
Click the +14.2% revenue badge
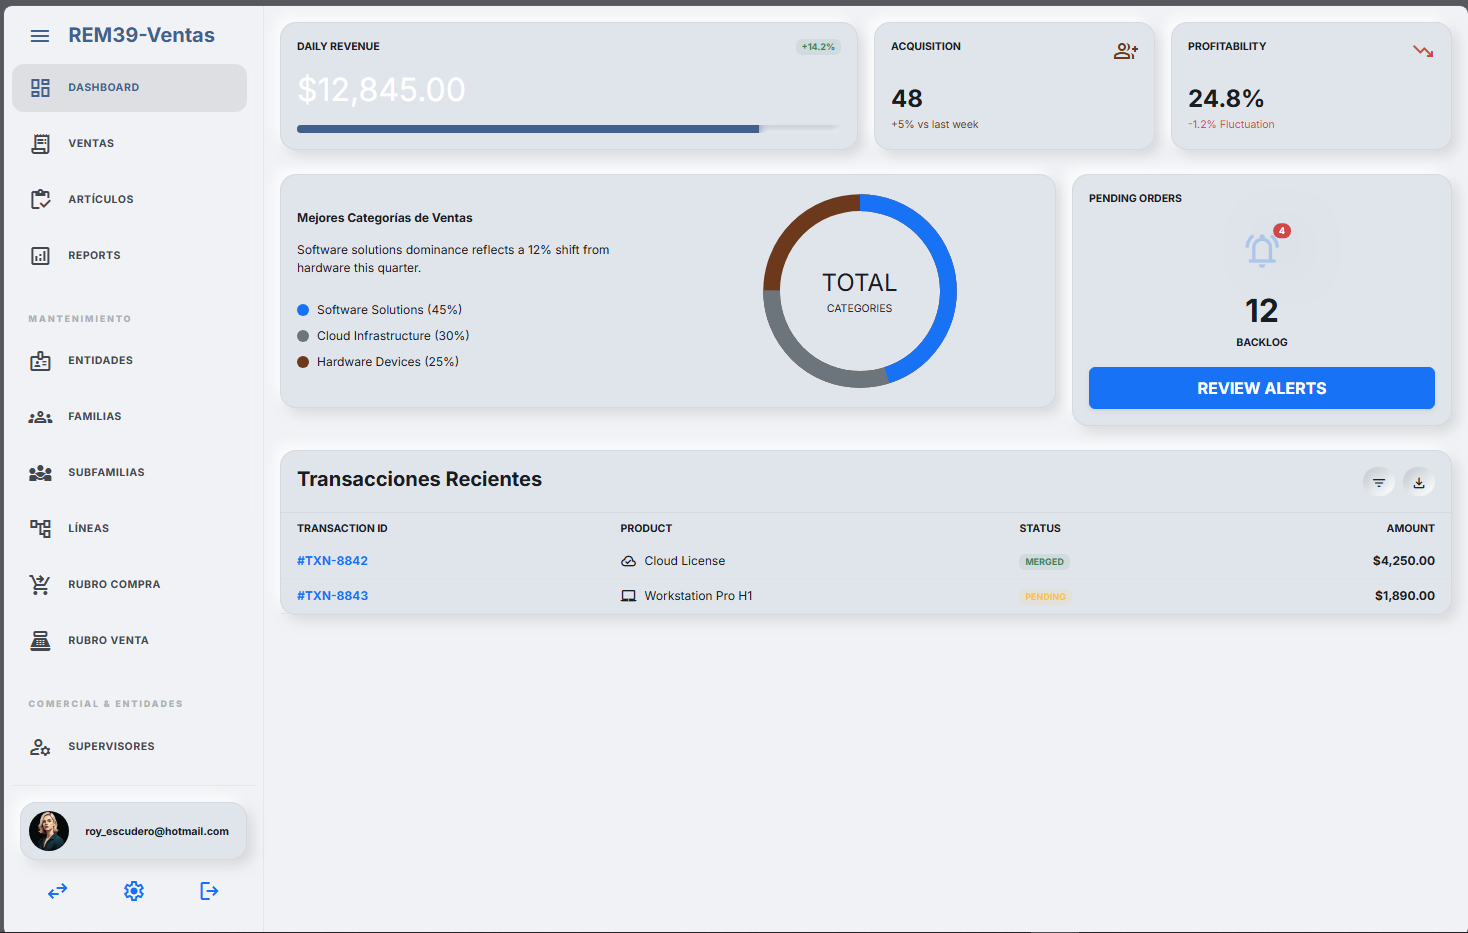(818, 47)
